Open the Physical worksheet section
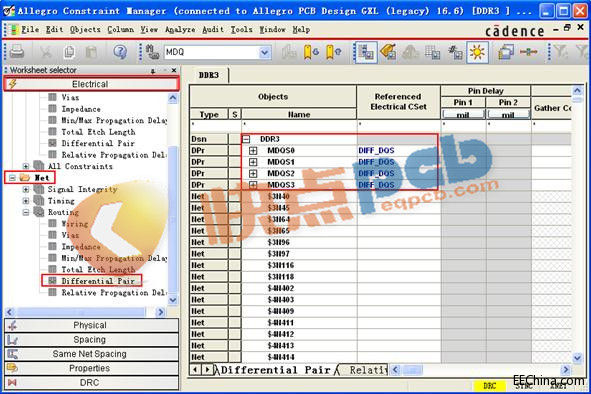591x394 pixels. 91,325
